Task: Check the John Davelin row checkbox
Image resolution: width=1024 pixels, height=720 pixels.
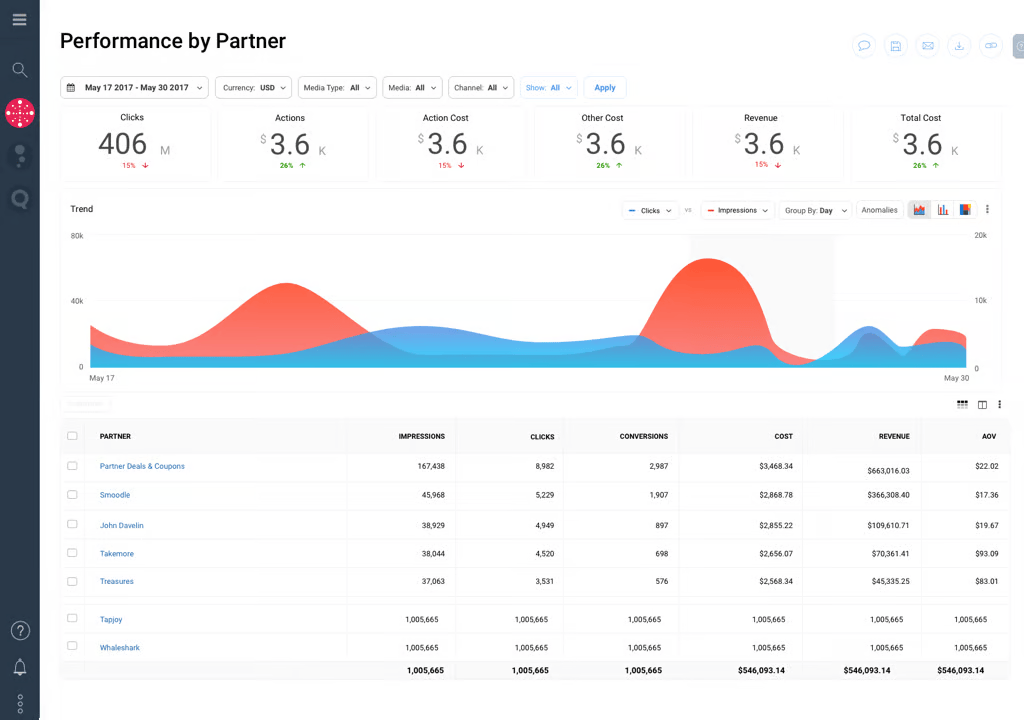Action: pos(72,524)
